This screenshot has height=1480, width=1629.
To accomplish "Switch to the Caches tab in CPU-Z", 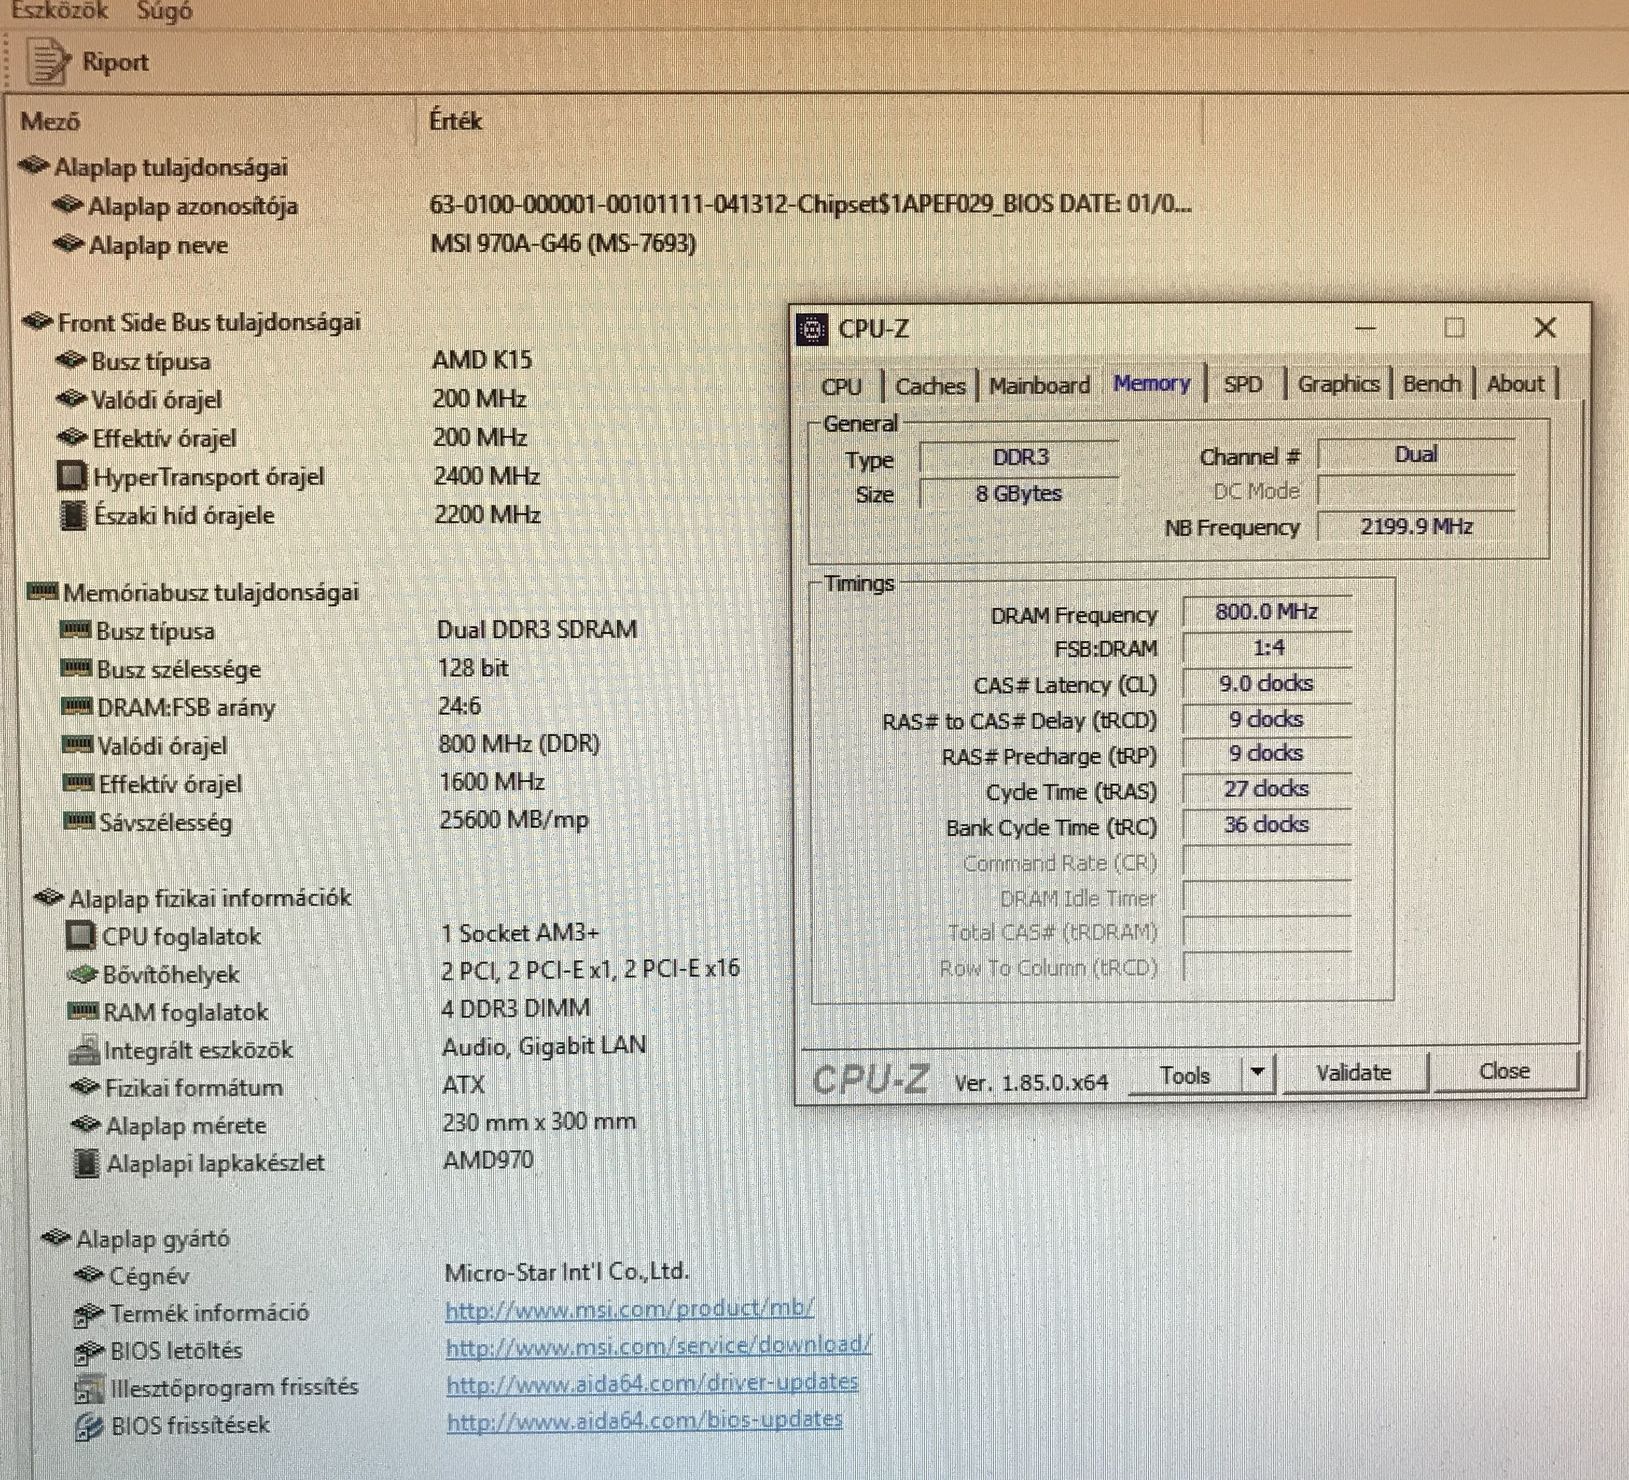I will 930,386.
